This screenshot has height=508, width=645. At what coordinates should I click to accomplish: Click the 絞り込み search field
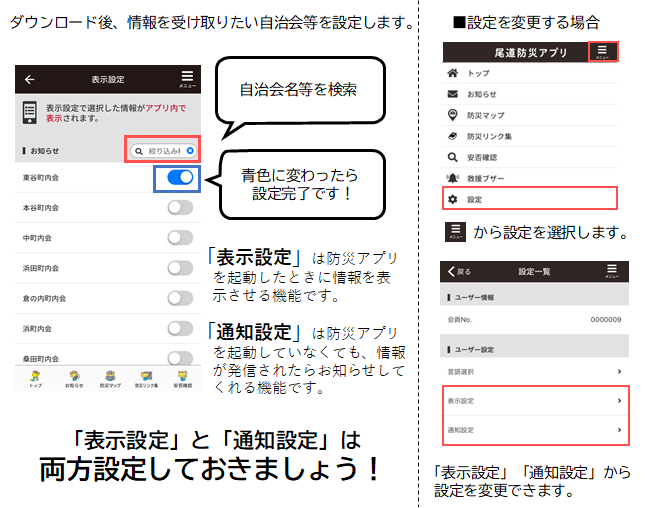163,151
